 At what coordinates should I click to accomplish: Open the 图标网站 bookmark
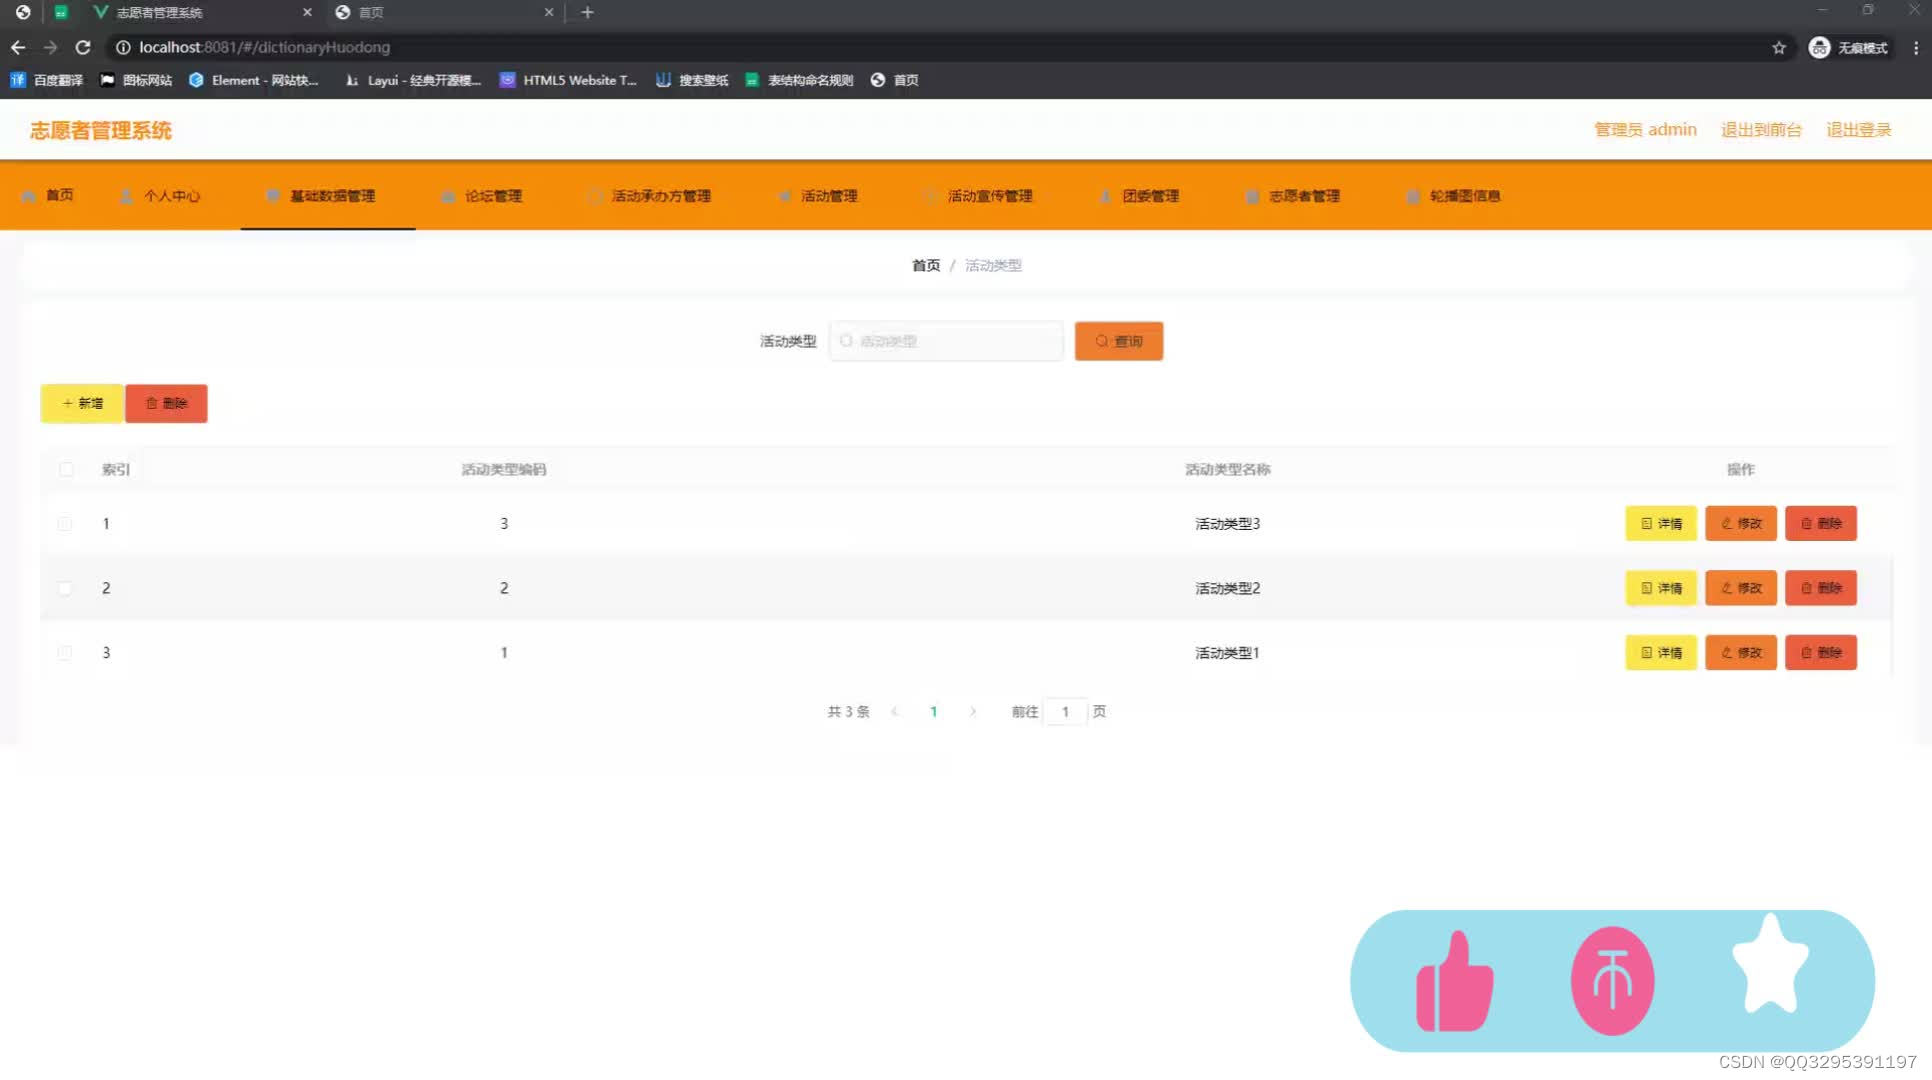point(136,80)
